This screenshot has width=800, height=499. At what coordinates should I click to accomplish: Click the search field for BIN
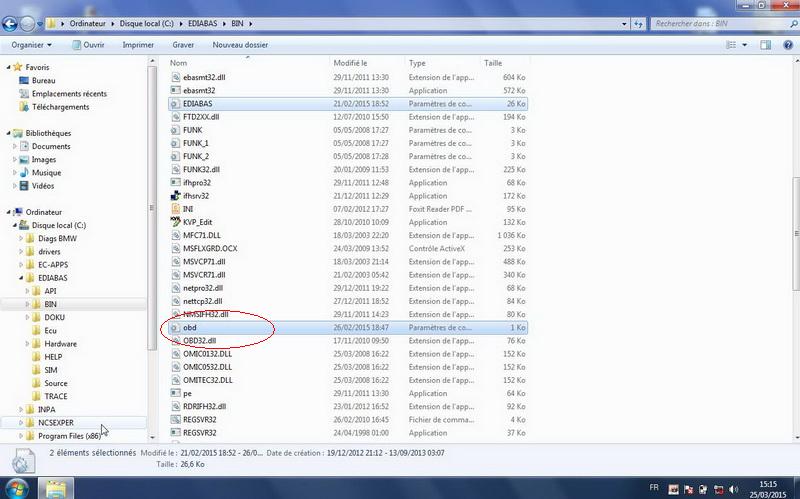click(x=720, y=23)
